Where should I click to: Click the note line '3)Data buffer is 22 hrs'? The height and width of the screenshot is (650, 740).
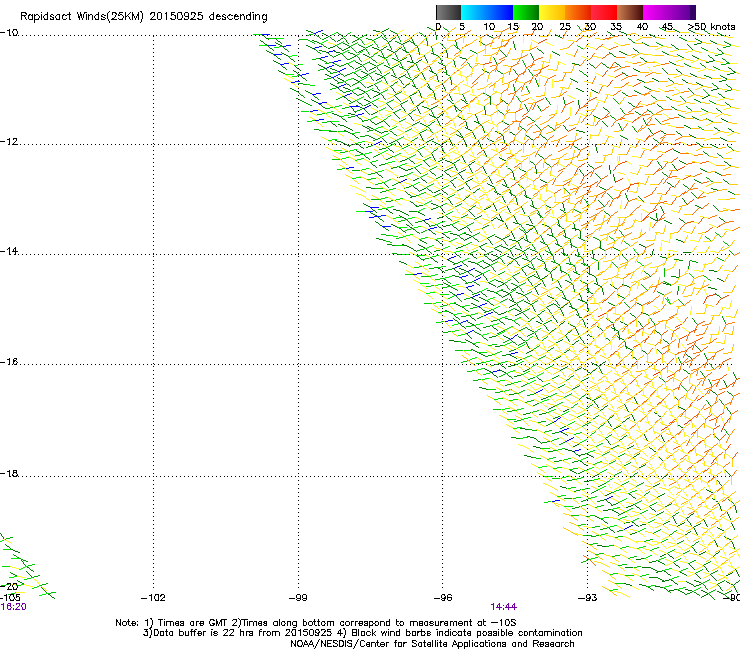pyautogui.click(x=362, y=633)
